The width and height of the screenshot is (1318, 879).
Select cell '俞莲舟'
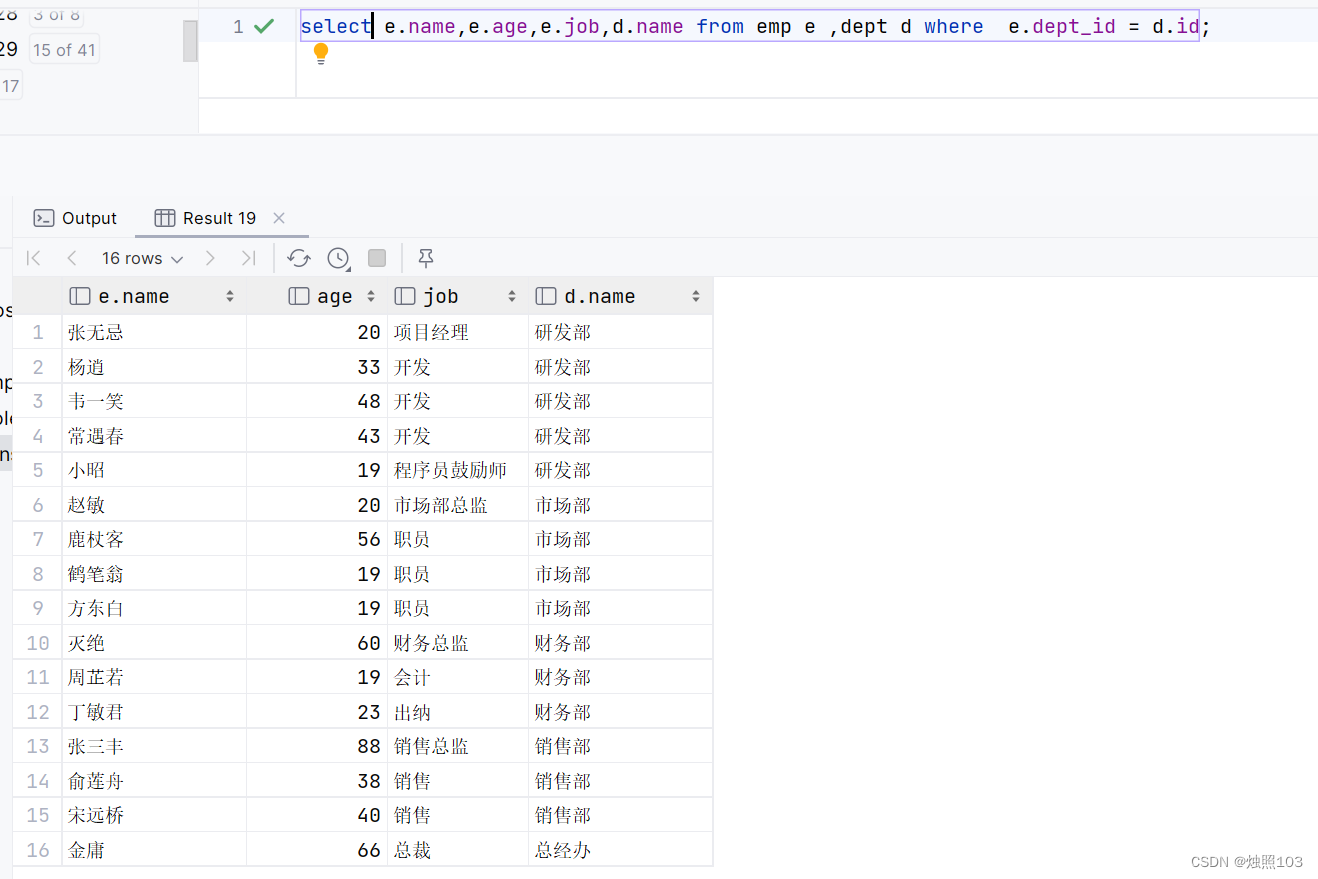[154, 781]
